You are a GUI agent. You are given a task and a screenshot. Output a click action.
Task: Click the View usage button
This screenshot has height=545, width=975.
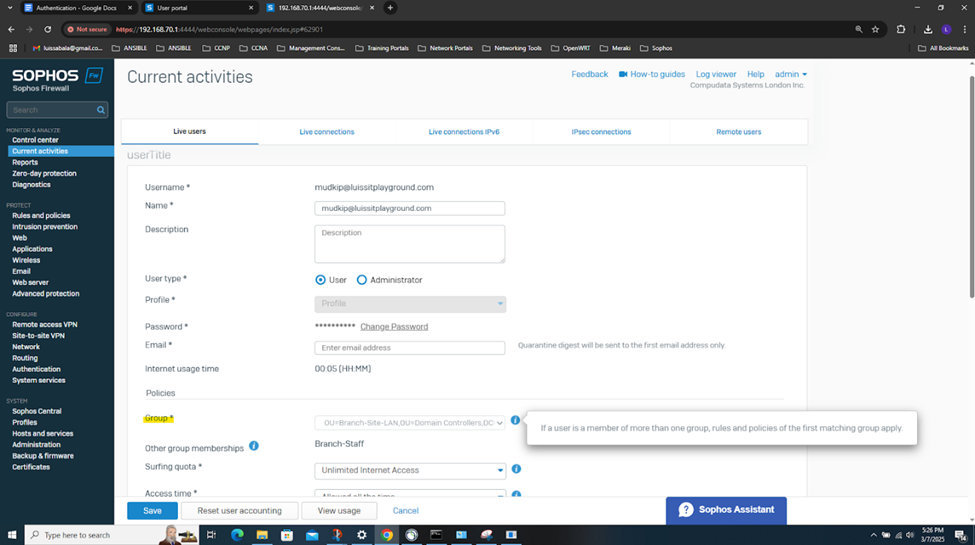(x=339, y=511)
